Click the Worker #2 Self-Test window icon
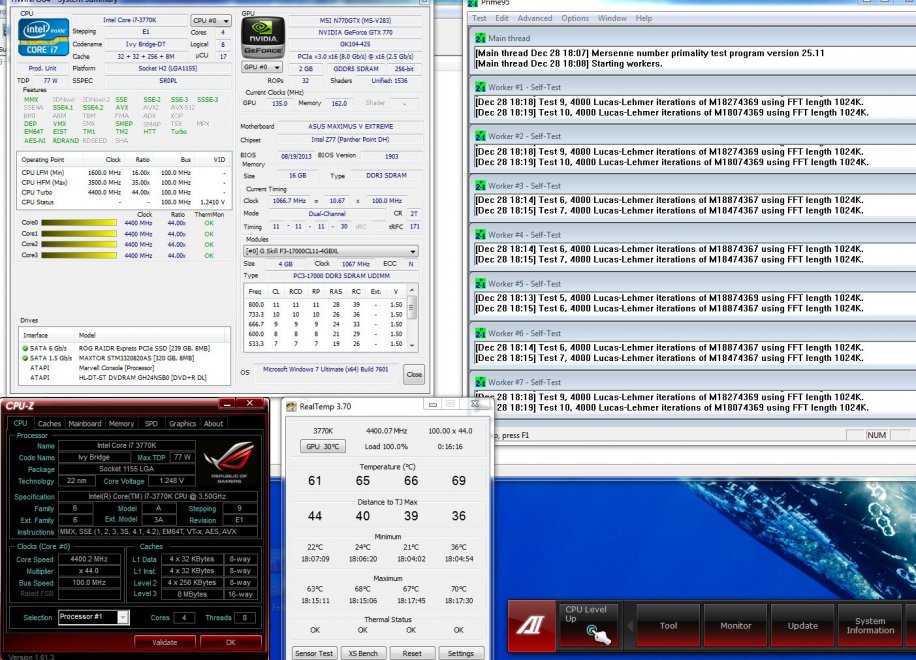 click(x=480, y=136)
